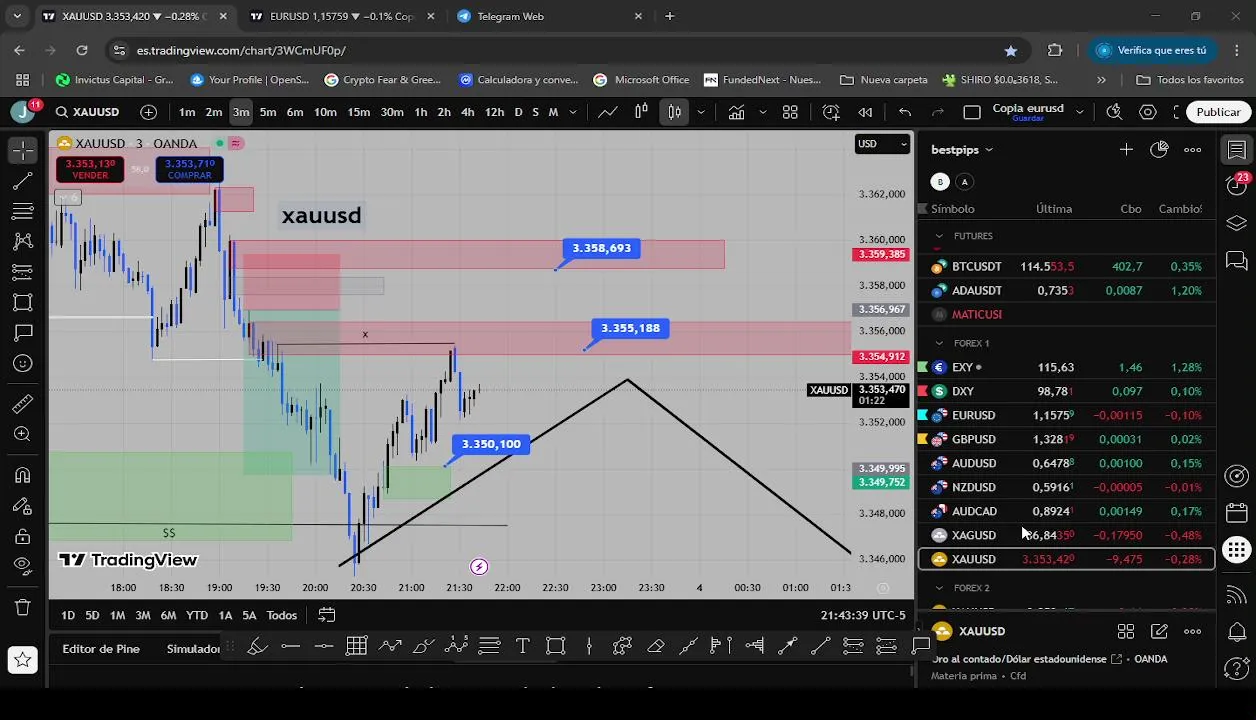Open the watchlist more options menu
Image resolution: width=1256 pixels, height=720 pixels.
[x=1193, y=150]
